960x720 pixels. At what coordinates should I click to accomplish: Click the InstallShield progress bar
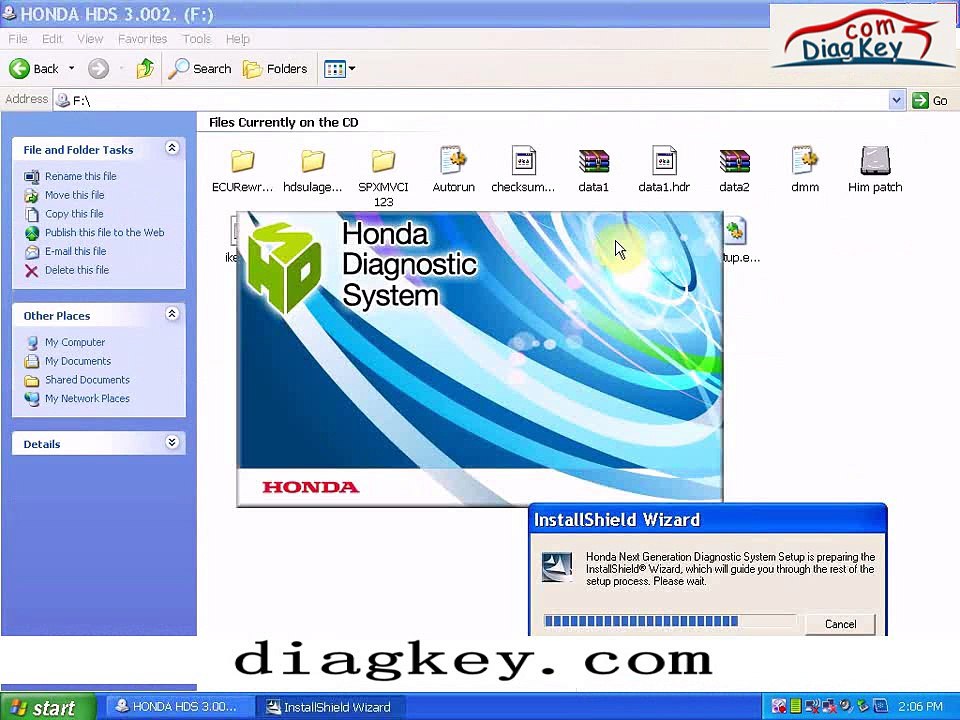point(670,621)
